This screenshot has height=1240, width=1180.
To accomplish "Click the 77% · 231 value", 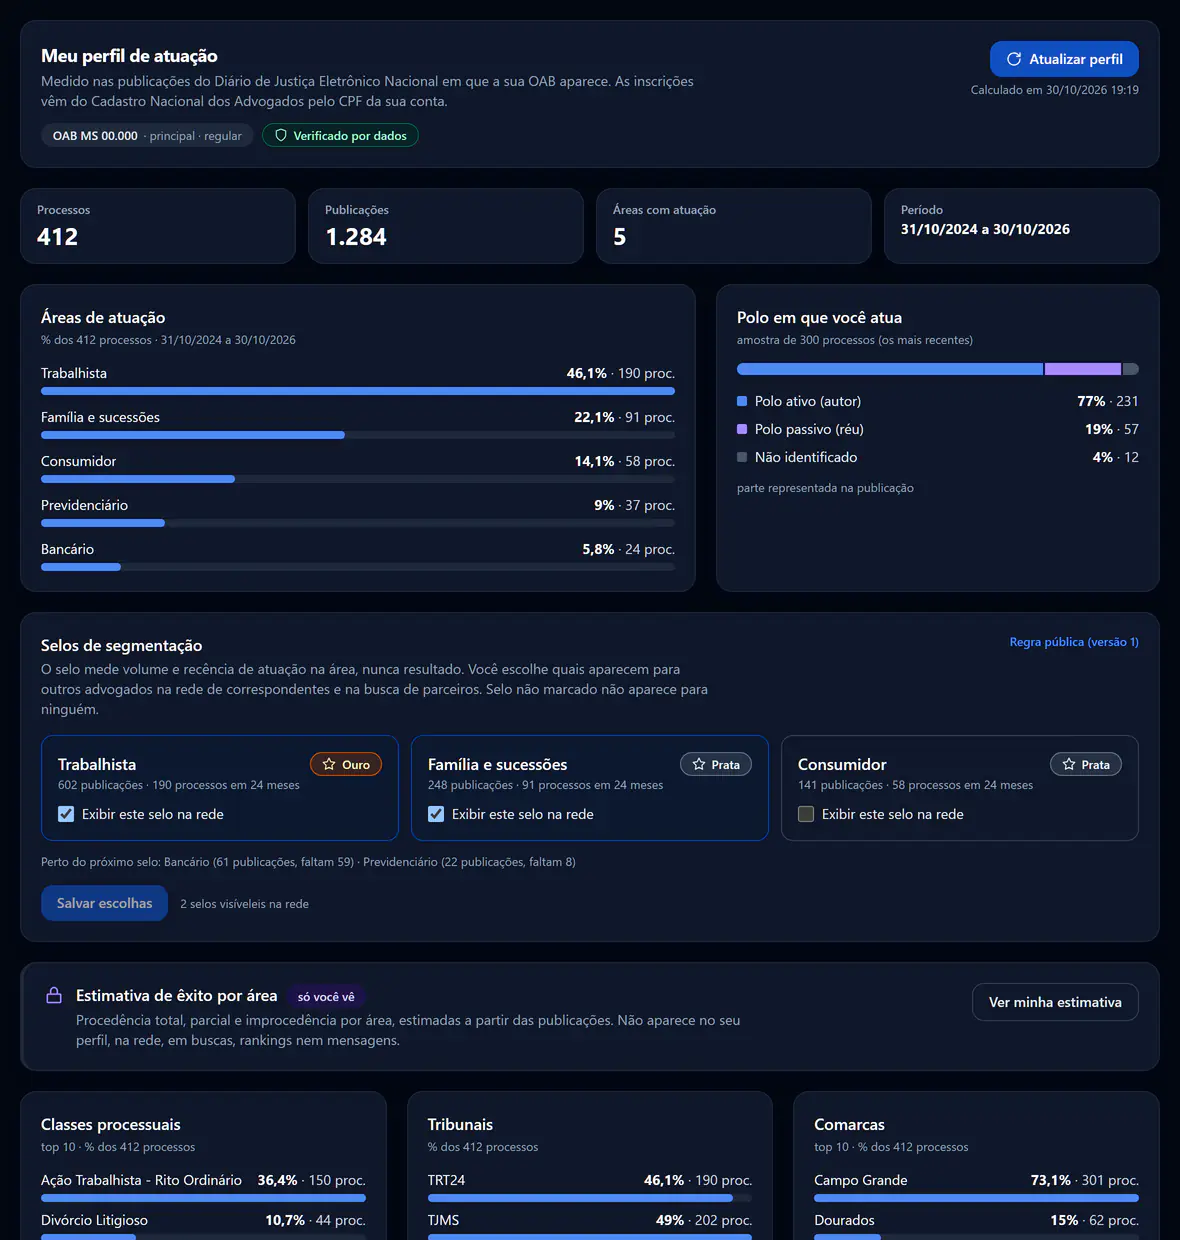I will [x=1107, y=401].
